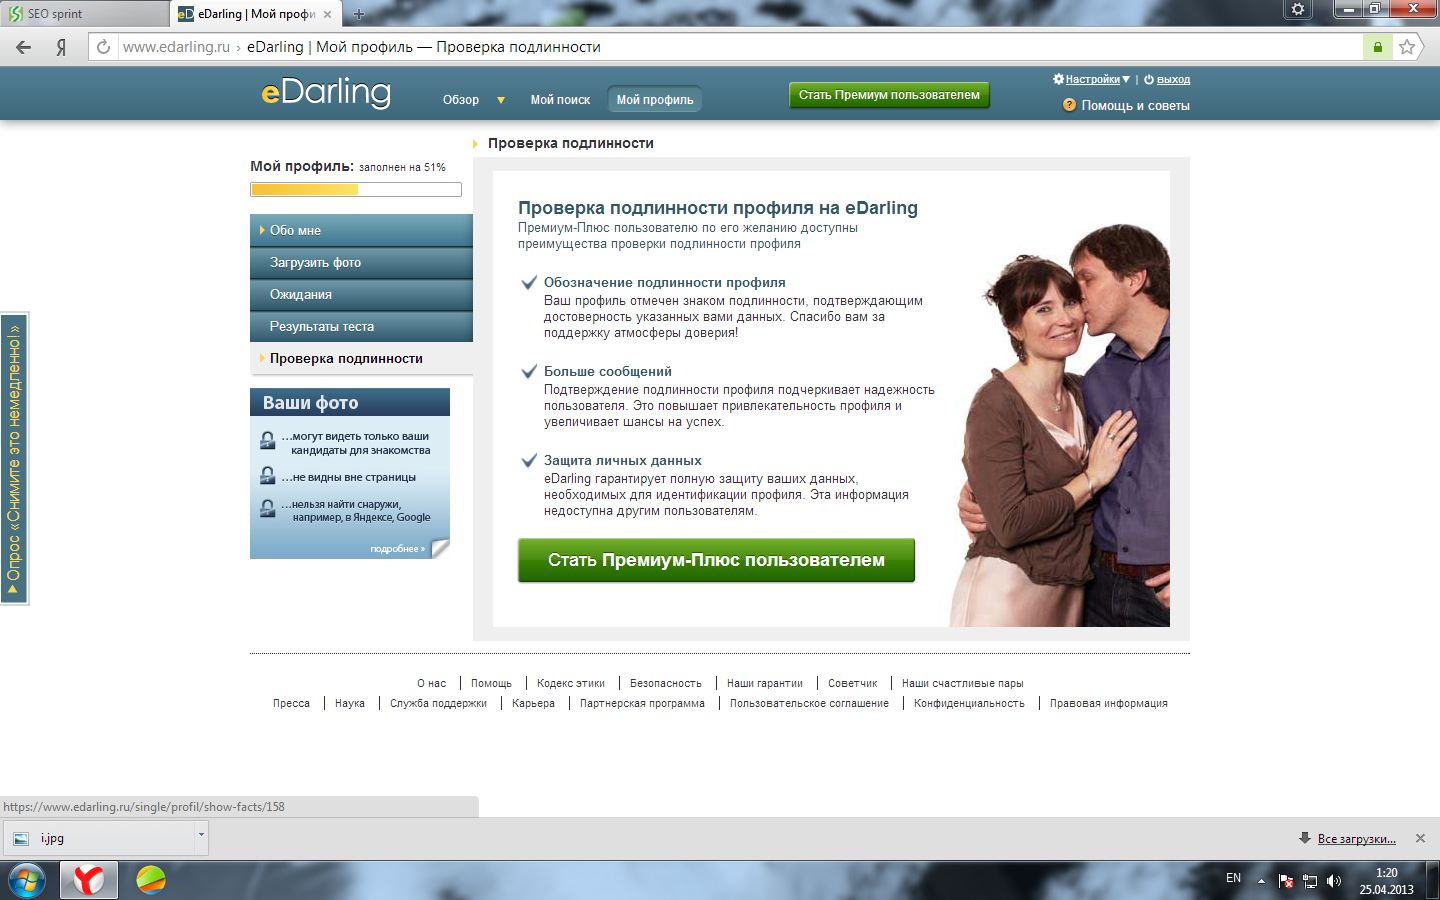Viewport: 1440px width, 900px height.
Task: Open footer link 'Пользовательское соглашение'
Action: (809, 703)
